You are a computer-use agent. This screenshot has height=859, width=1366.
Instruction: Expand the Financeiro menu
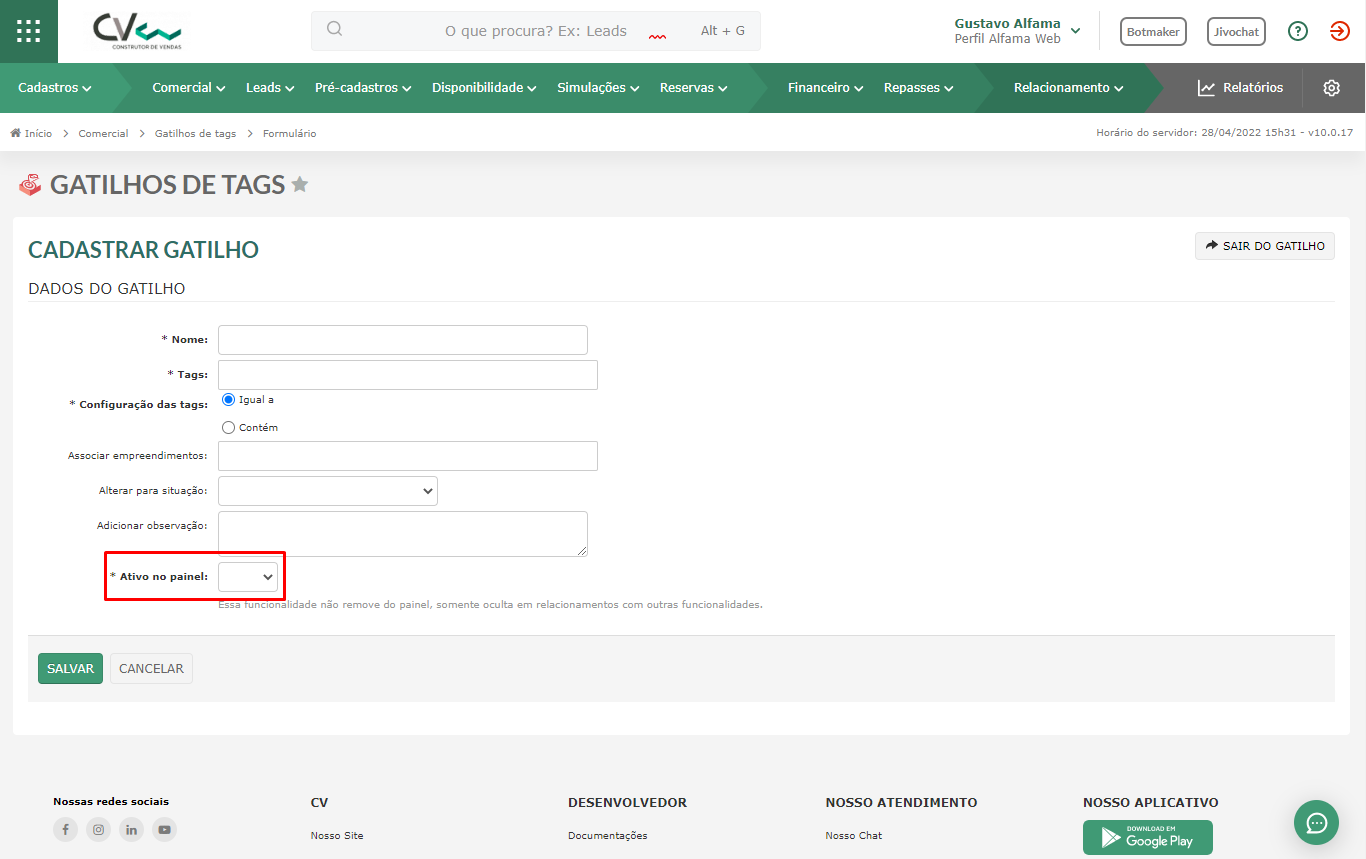coord(826,88)
